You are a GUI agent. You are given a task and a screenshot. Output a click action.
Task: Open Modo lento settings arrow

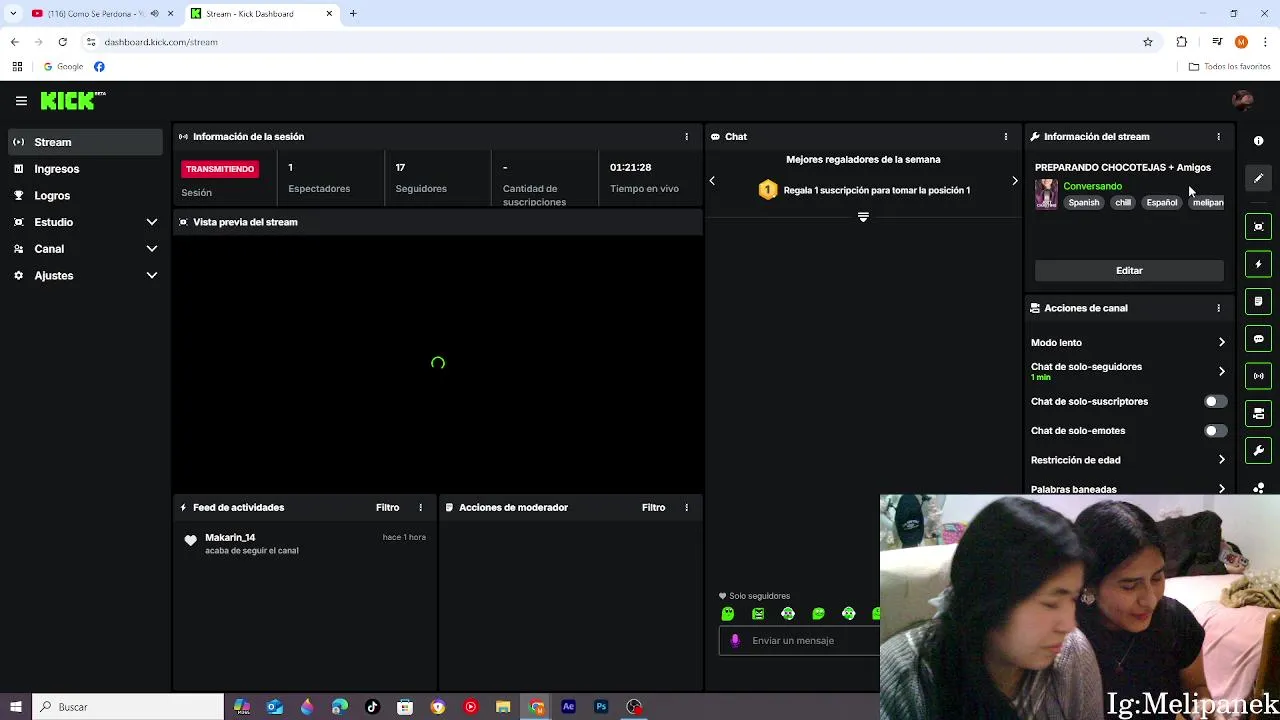pos(1221,343)
